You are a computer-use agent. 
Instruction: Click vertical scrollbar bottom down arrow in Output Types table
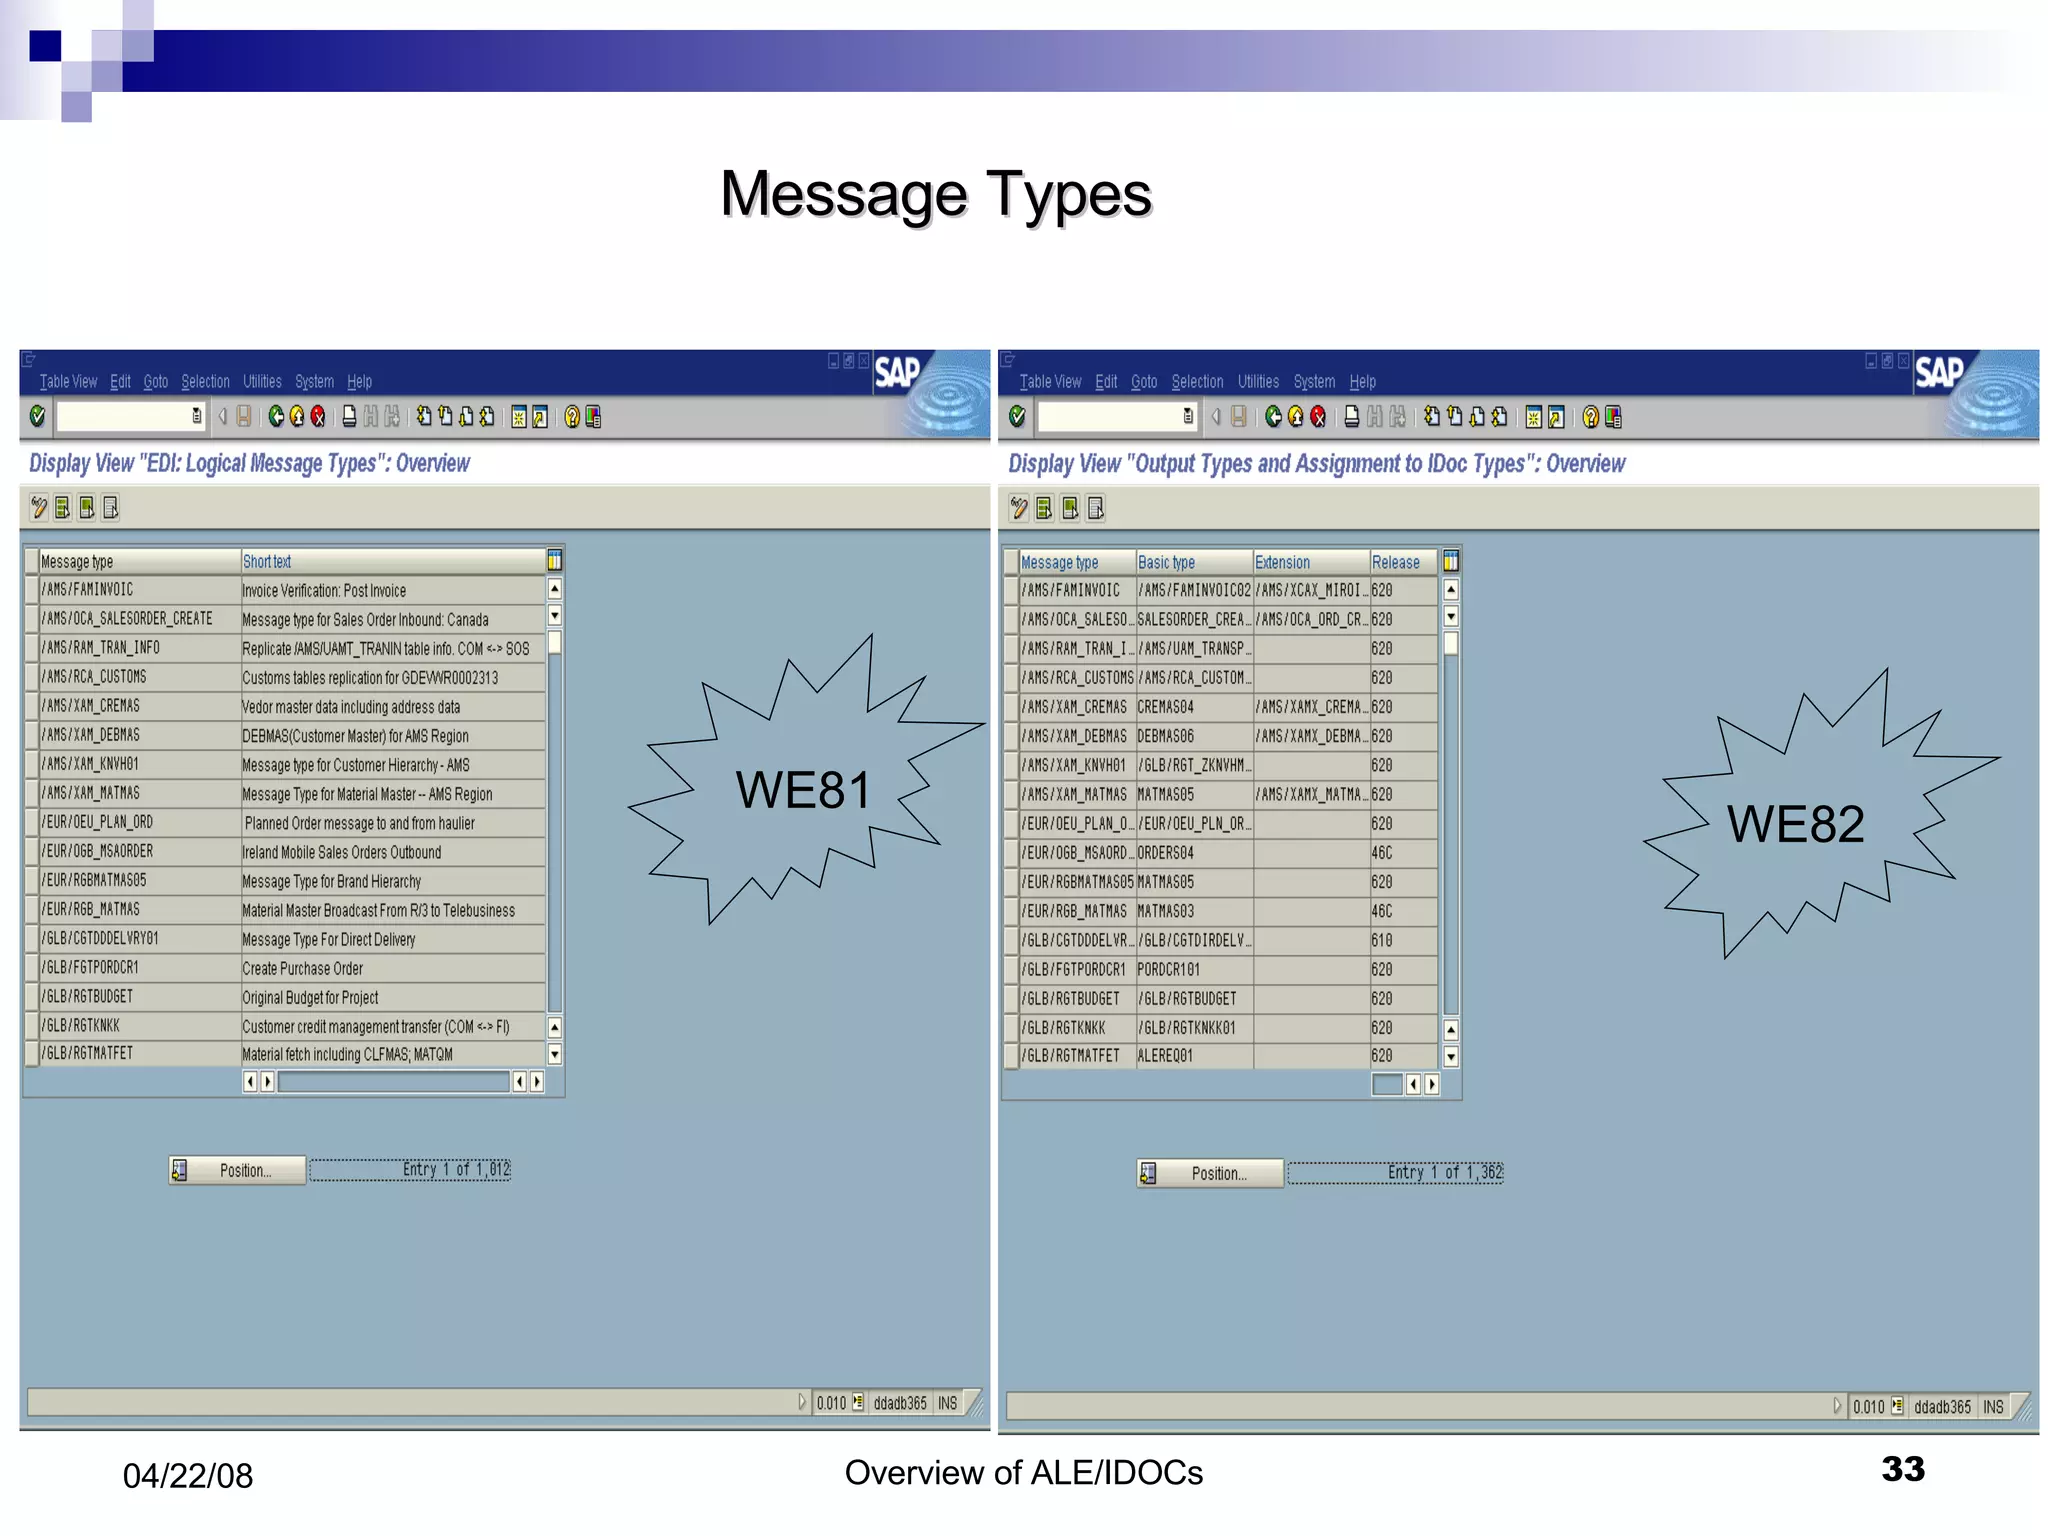[1451, 1056]
